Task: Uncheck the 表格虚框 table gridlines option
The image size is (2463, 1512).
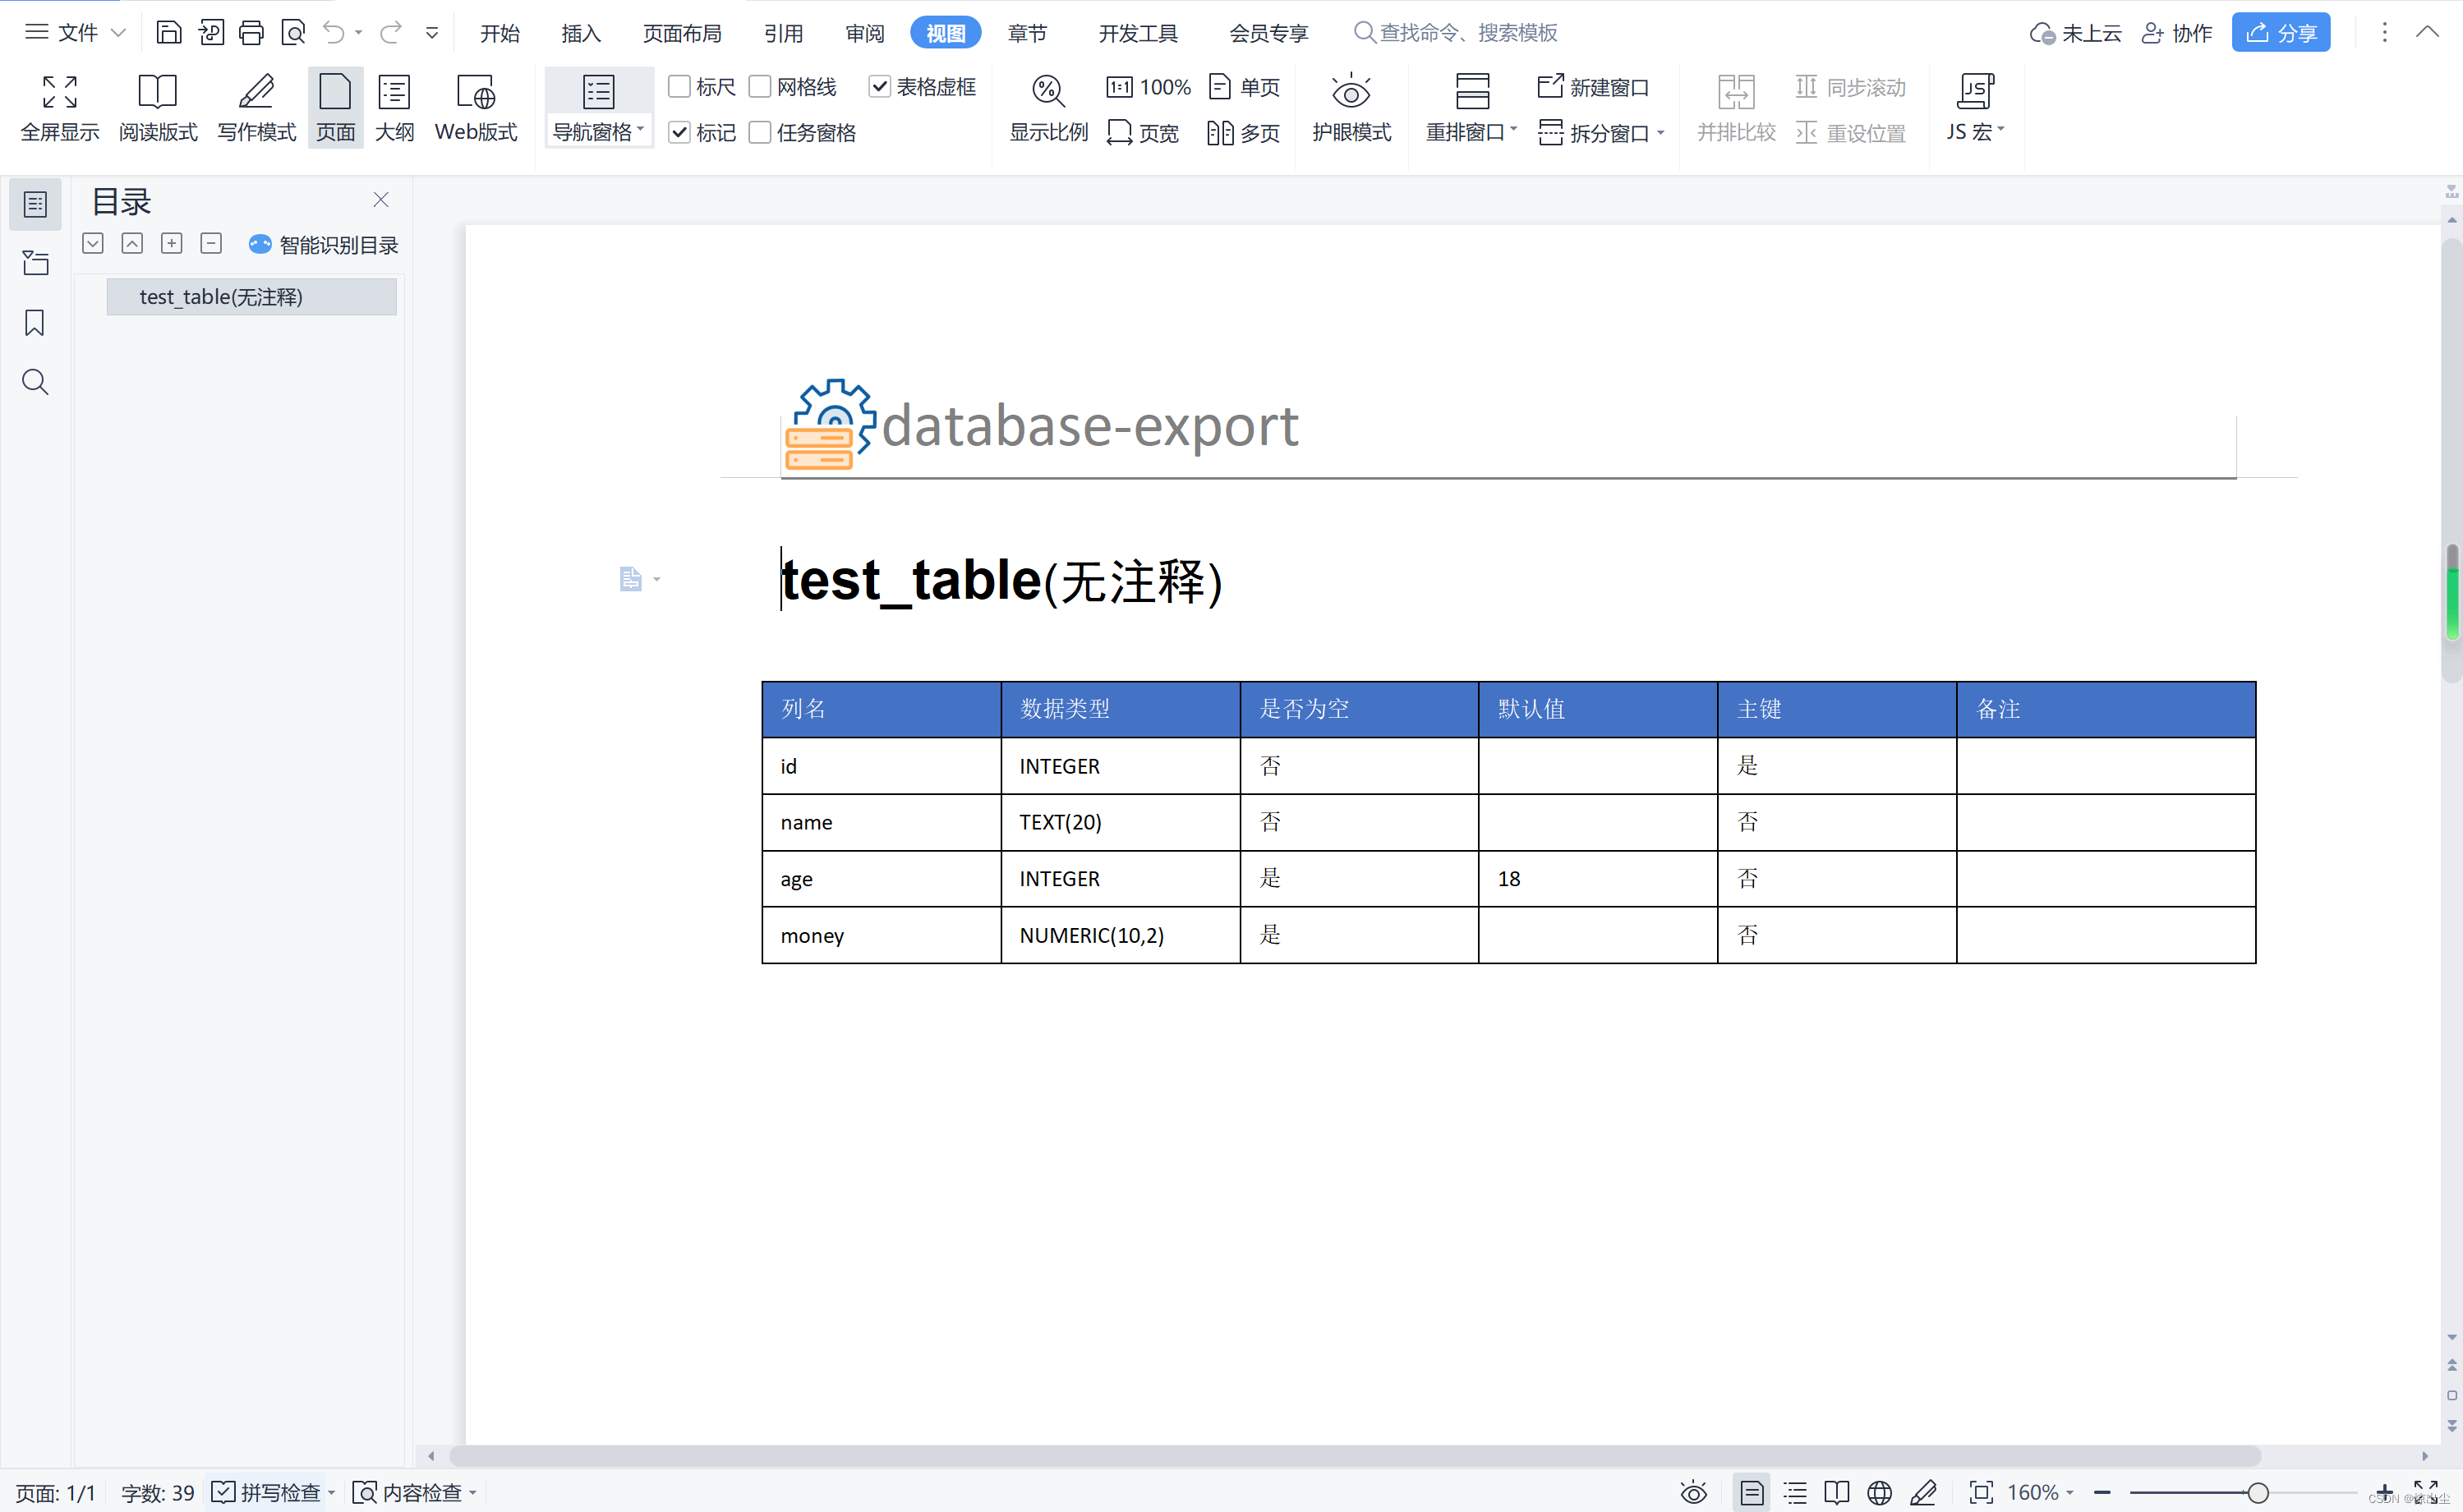Action: coord(881,87)
